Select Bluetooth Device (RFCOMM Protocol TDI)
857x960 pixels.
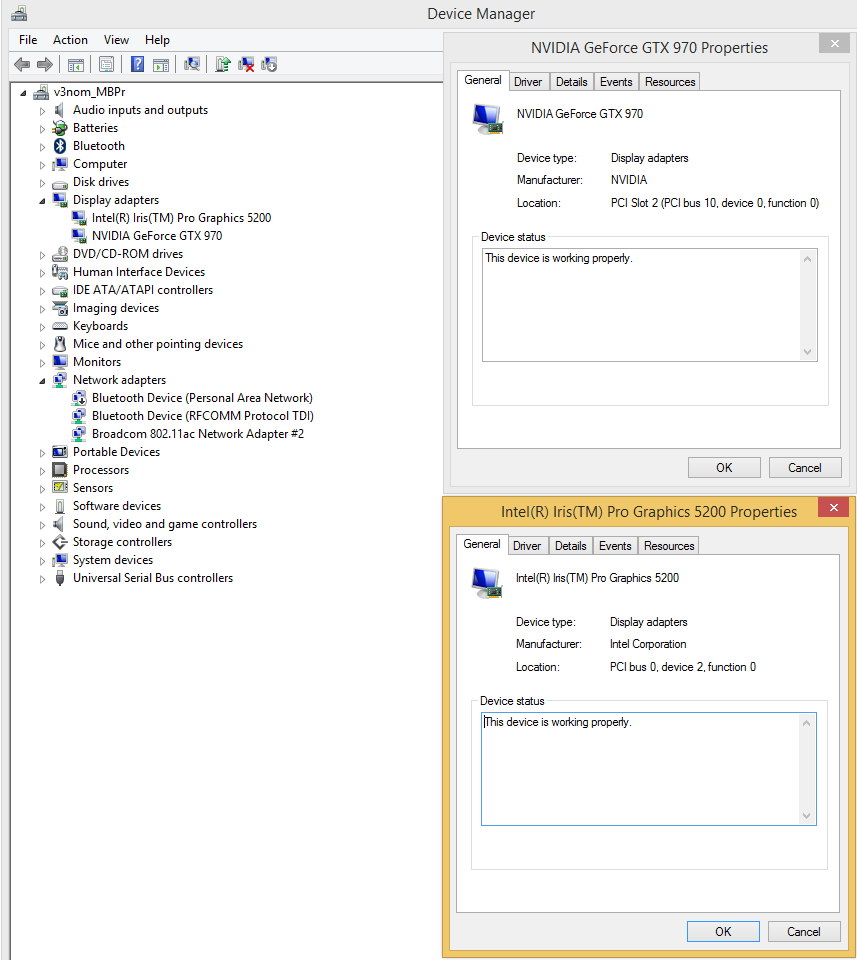point(203,416)
